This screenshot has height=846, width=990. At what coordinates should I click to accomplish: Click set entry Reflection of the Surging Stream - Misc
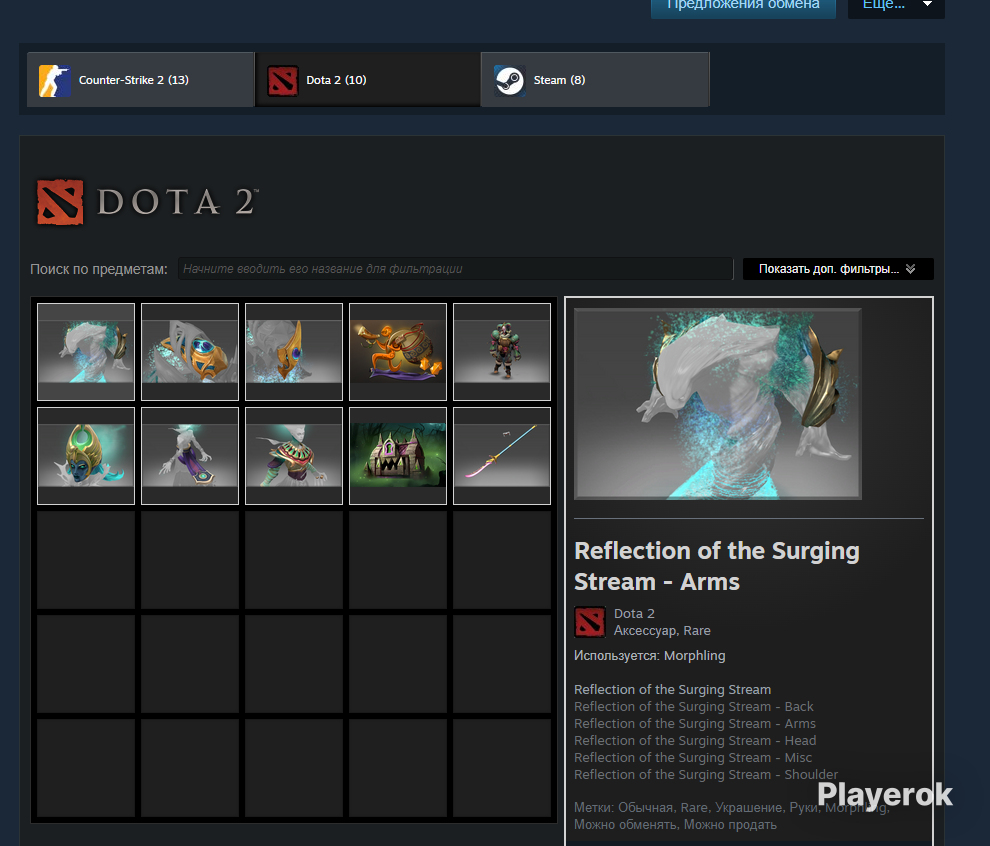click(x=693, y=758)
